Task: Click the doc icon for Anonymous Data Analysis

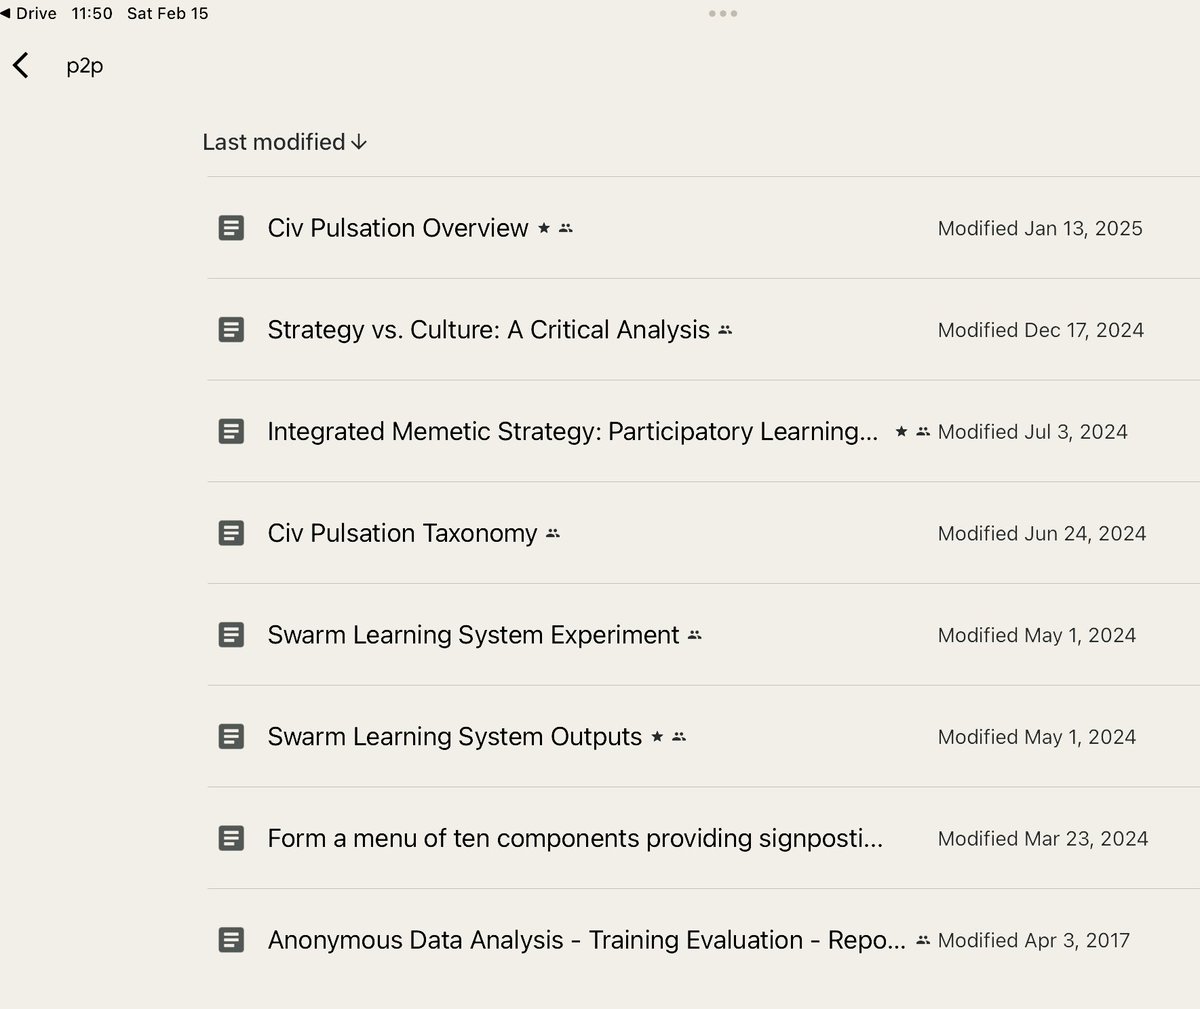Action: [231, 940]
